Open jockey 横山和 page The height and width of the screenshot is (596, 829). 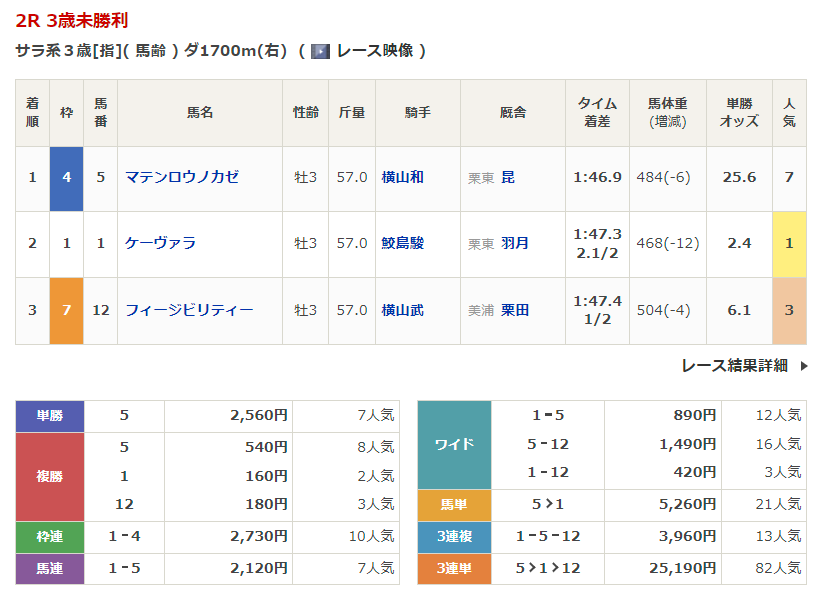(x=402, y=177)
